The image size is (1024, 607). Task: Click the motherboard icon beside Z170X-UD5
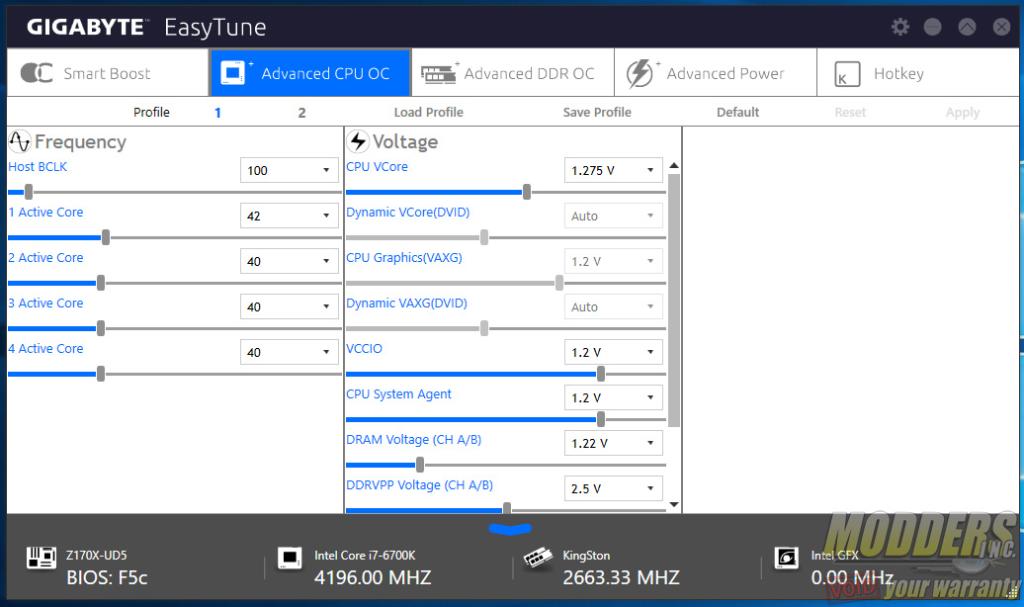42,557
